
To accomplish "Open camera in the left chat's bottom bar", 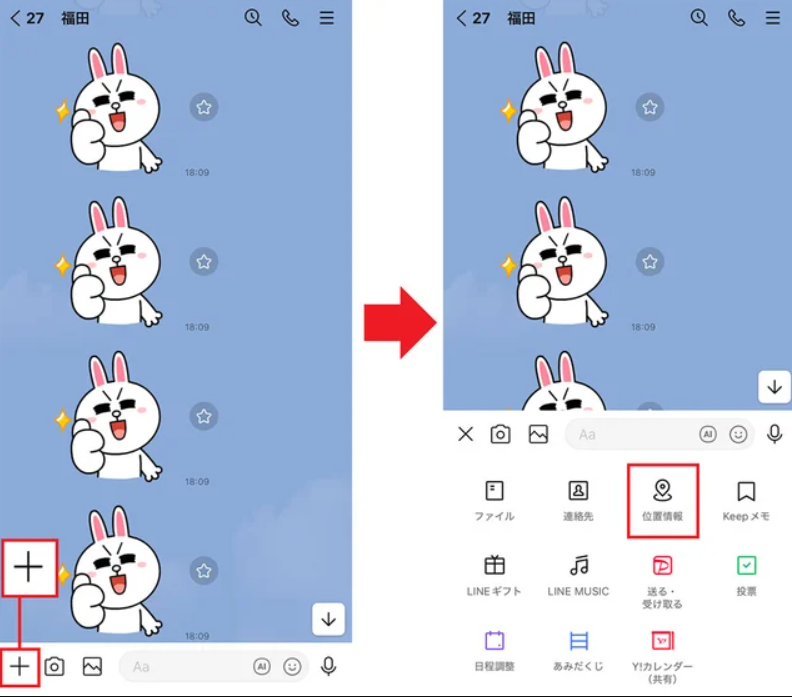I will 55,667.
